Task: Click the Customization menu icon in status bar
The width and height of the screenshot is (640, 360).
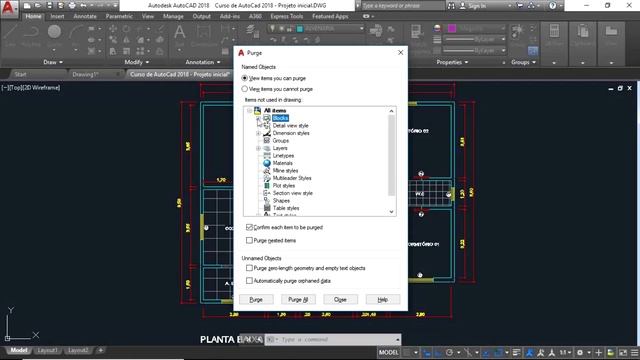Action: point(634,352)
